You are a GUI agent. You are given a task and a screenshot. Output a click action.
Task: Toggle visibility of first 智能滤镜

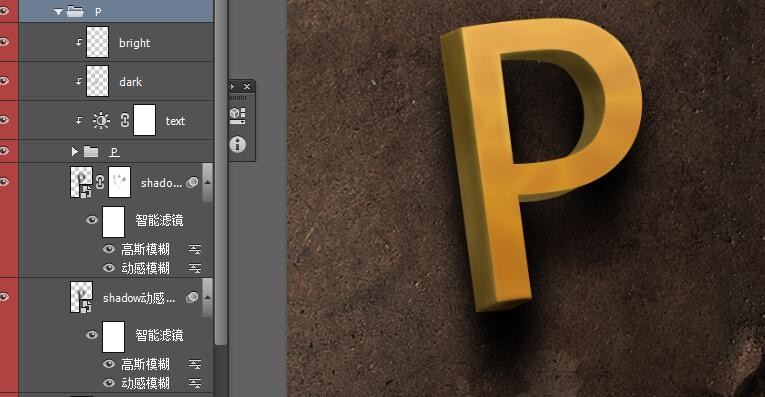(x=92, y=220)
